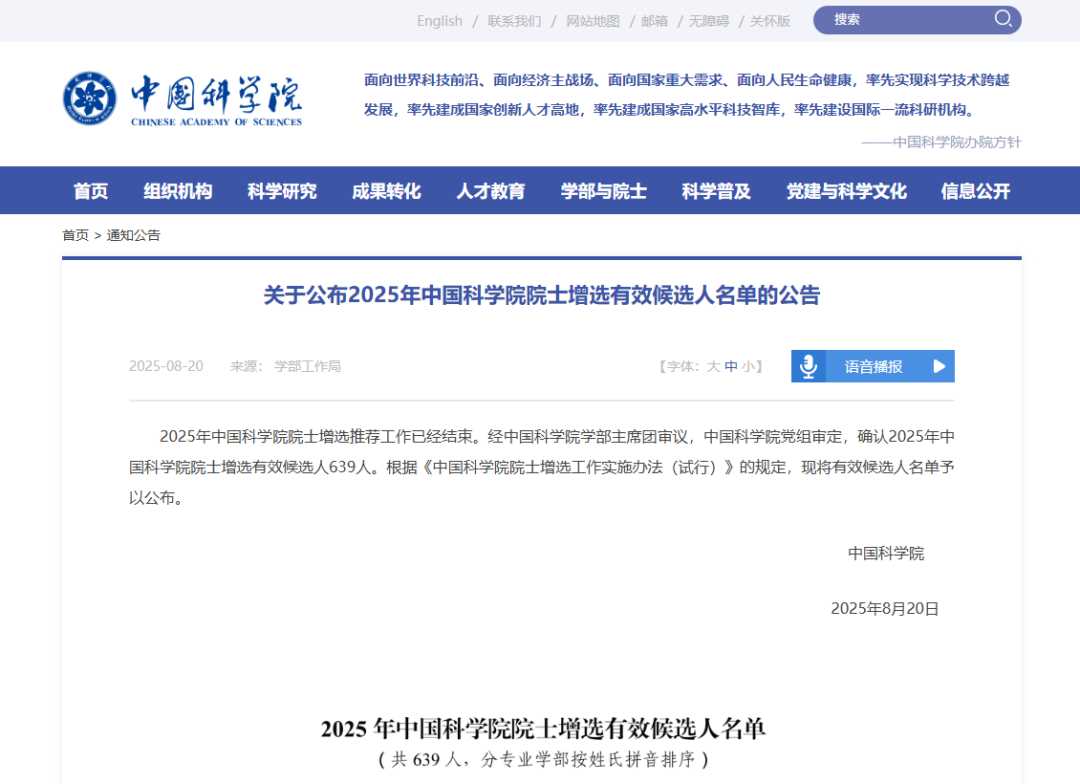Set font size to 小 (small)
Image resolution: width=1080 pixels, height=784 pixels.
(x=748, y=367)
